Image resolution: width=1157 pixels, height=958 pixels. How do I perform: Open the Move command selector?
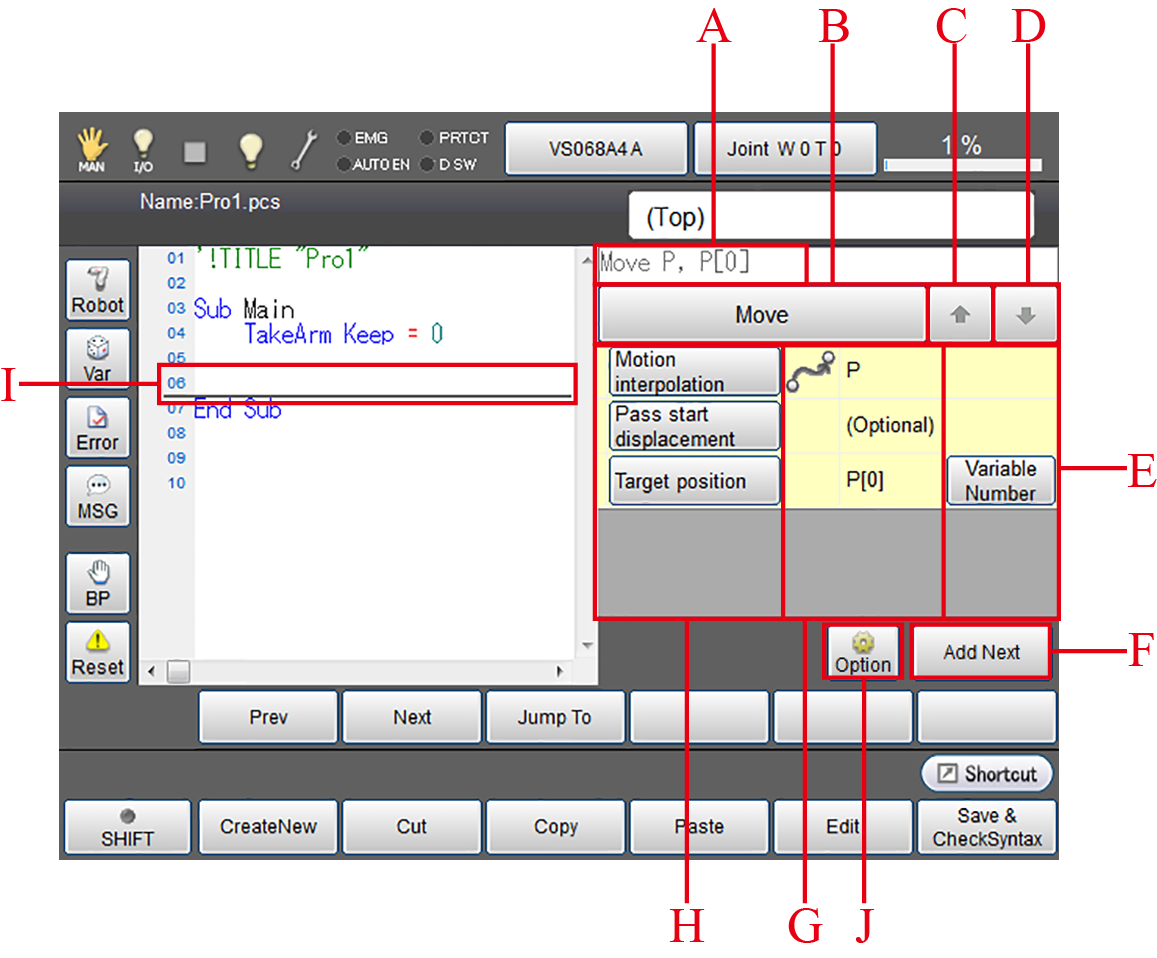click(x=762, y=315)
